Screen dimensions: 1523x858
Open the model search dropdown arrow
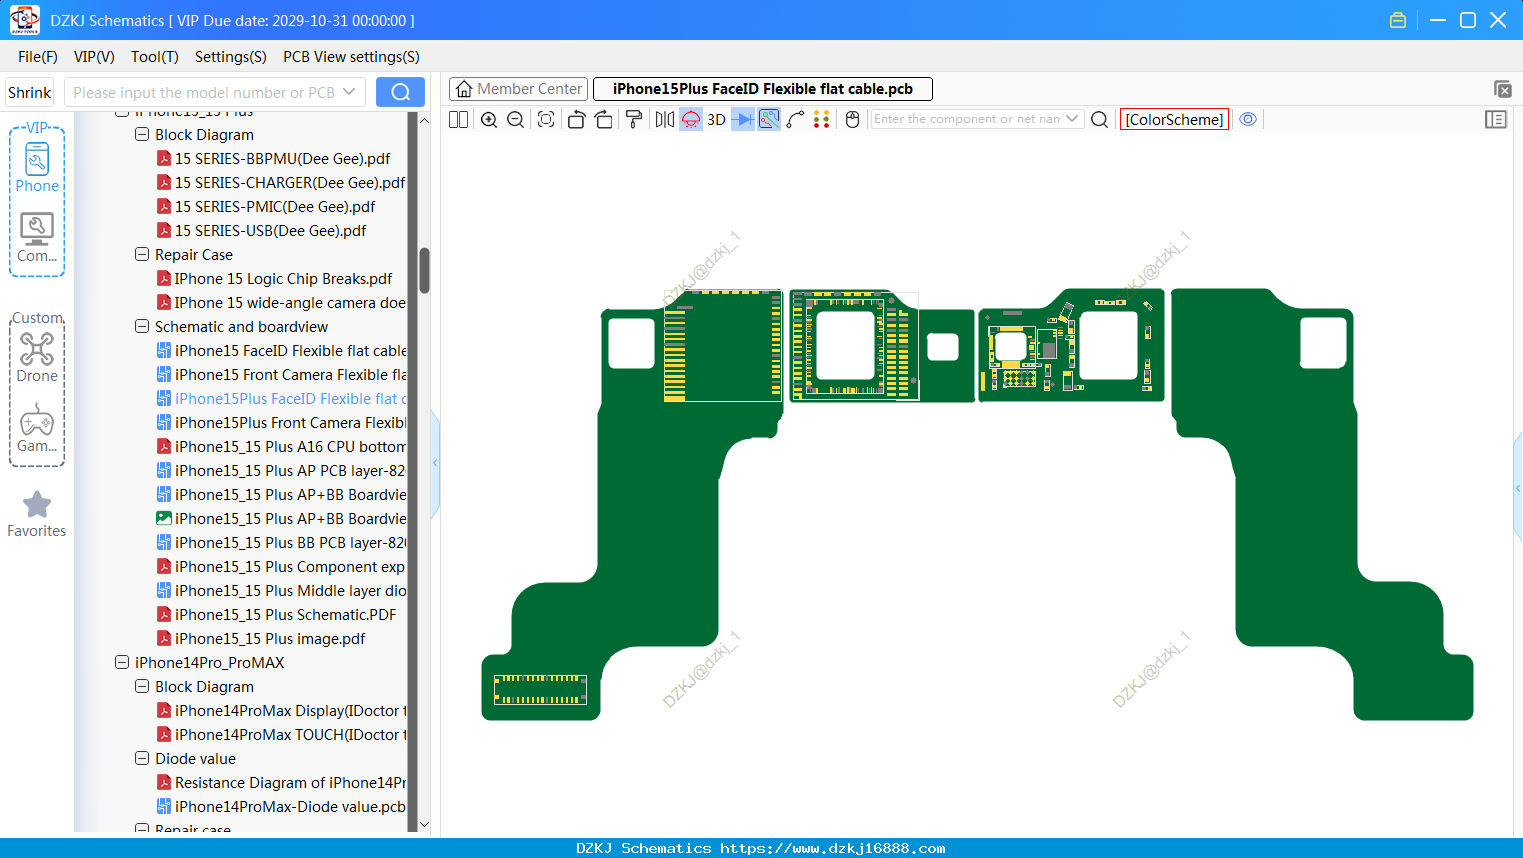click(x=349, y=92)
